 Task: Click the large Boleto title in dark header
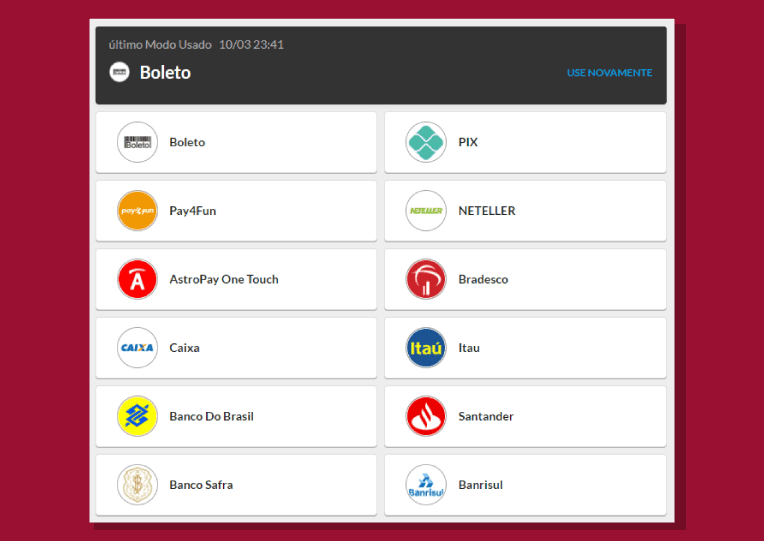click(x=165, y=73)
